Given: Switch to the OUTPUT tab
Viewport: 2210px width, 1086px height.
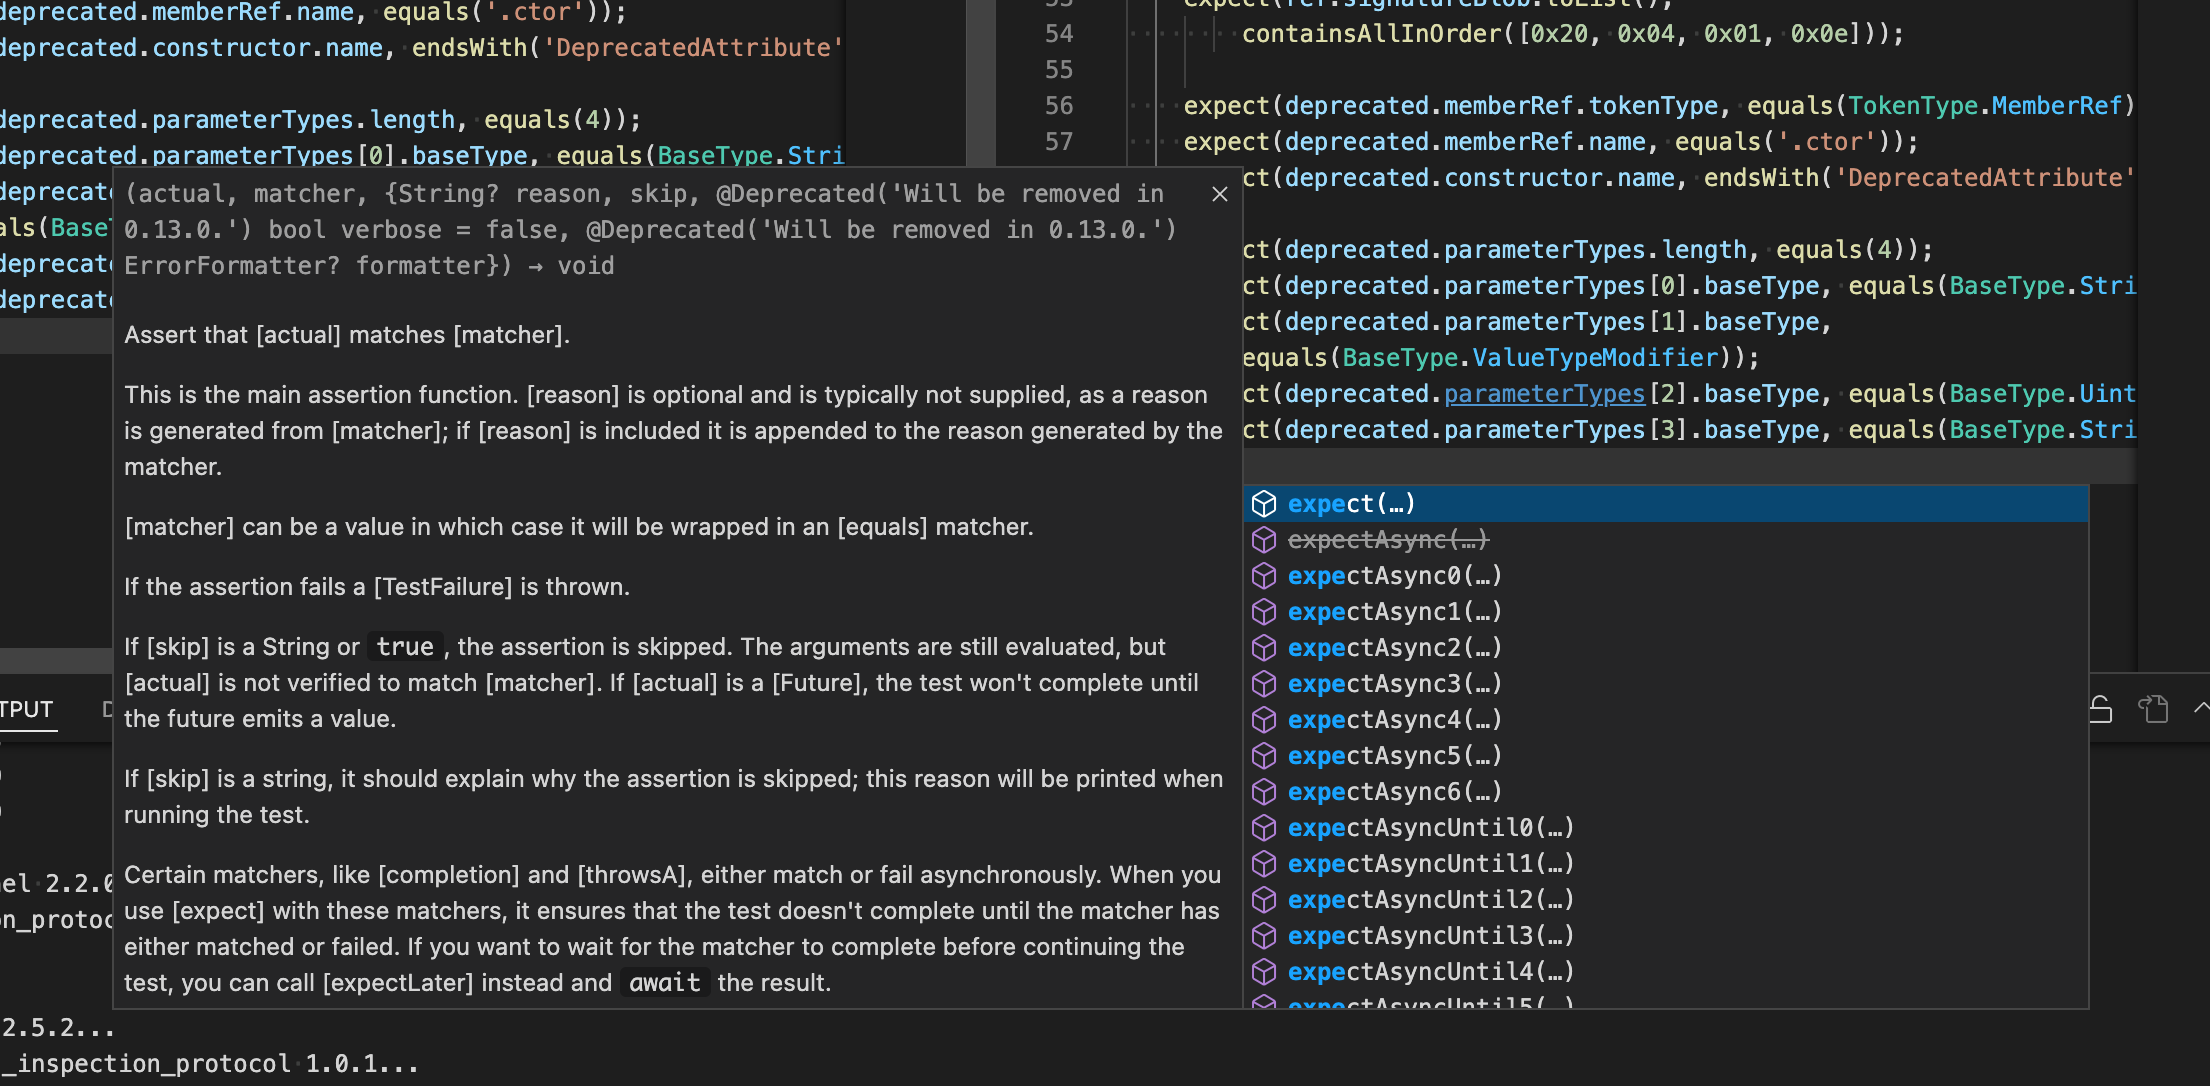Looking at the screenshot, I should [25, 710].
